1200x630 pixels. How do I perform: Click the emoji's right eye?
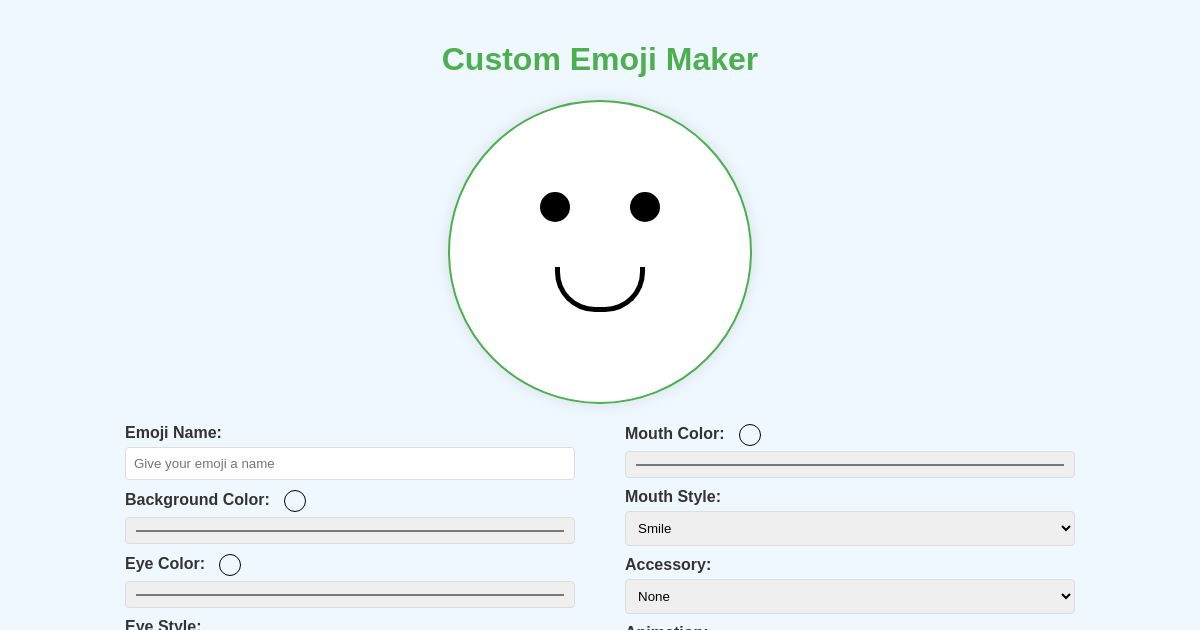coord(645,207)
